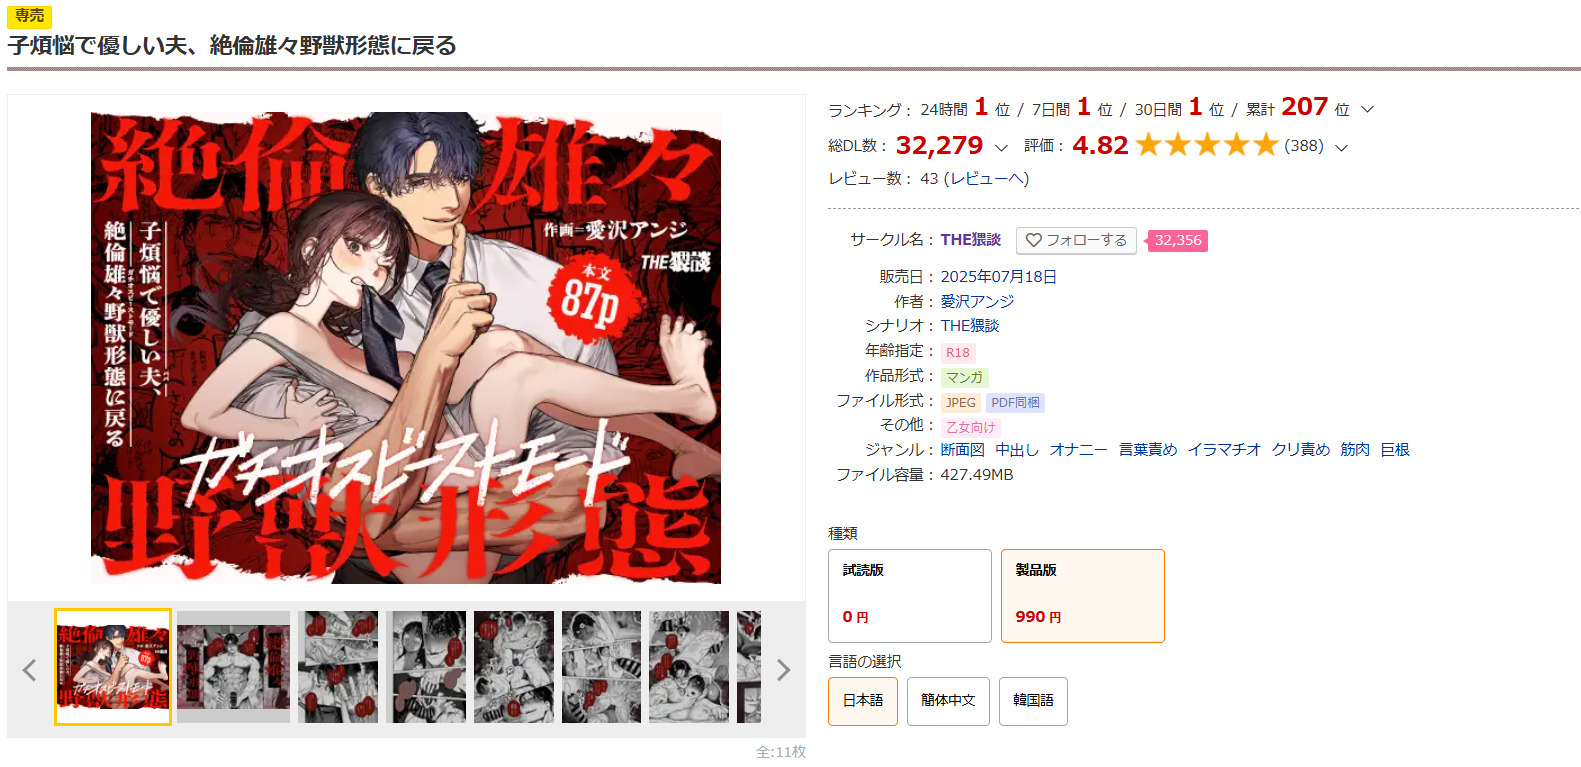
Task: Click the JPEG file format tag
Action: 960,402
